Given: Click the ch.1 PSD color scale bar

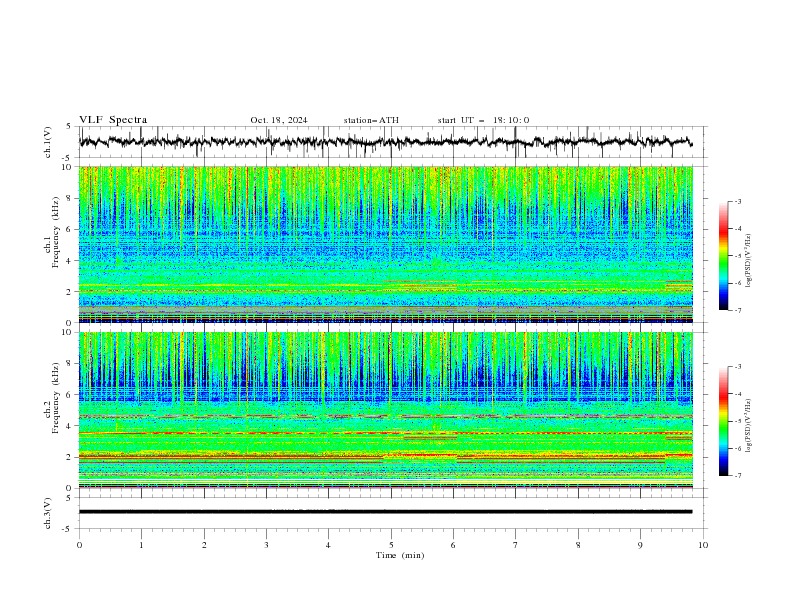Looking at the screenshot, I should pos(724,256).
